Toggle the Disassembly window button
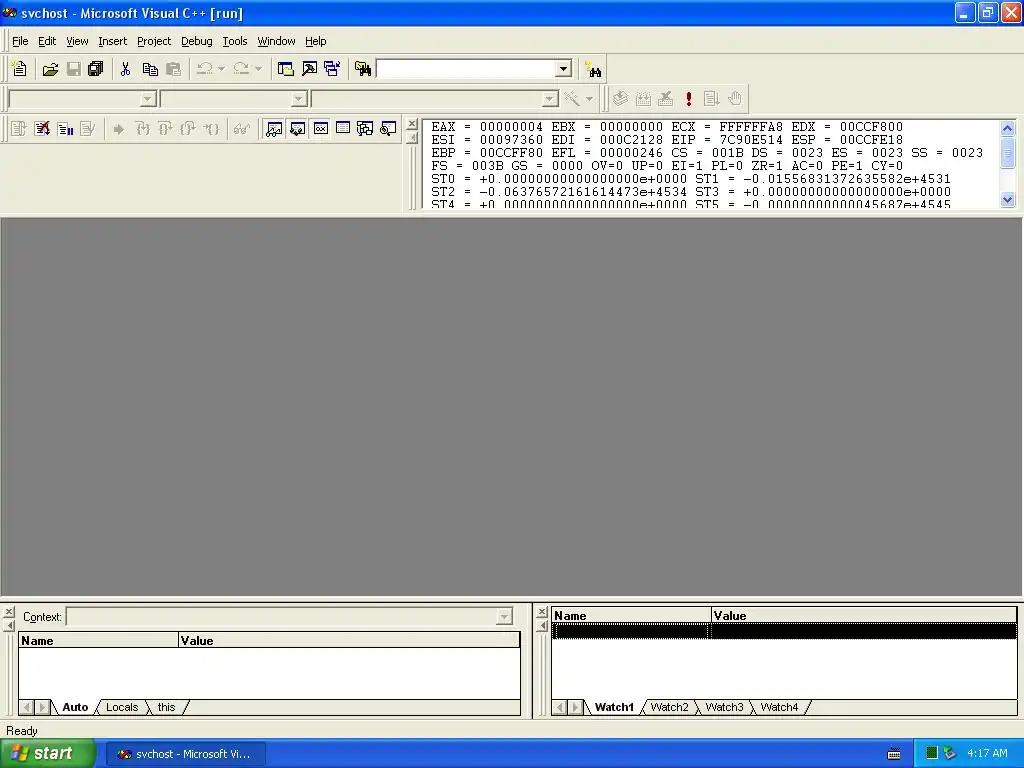 [389, 129]
